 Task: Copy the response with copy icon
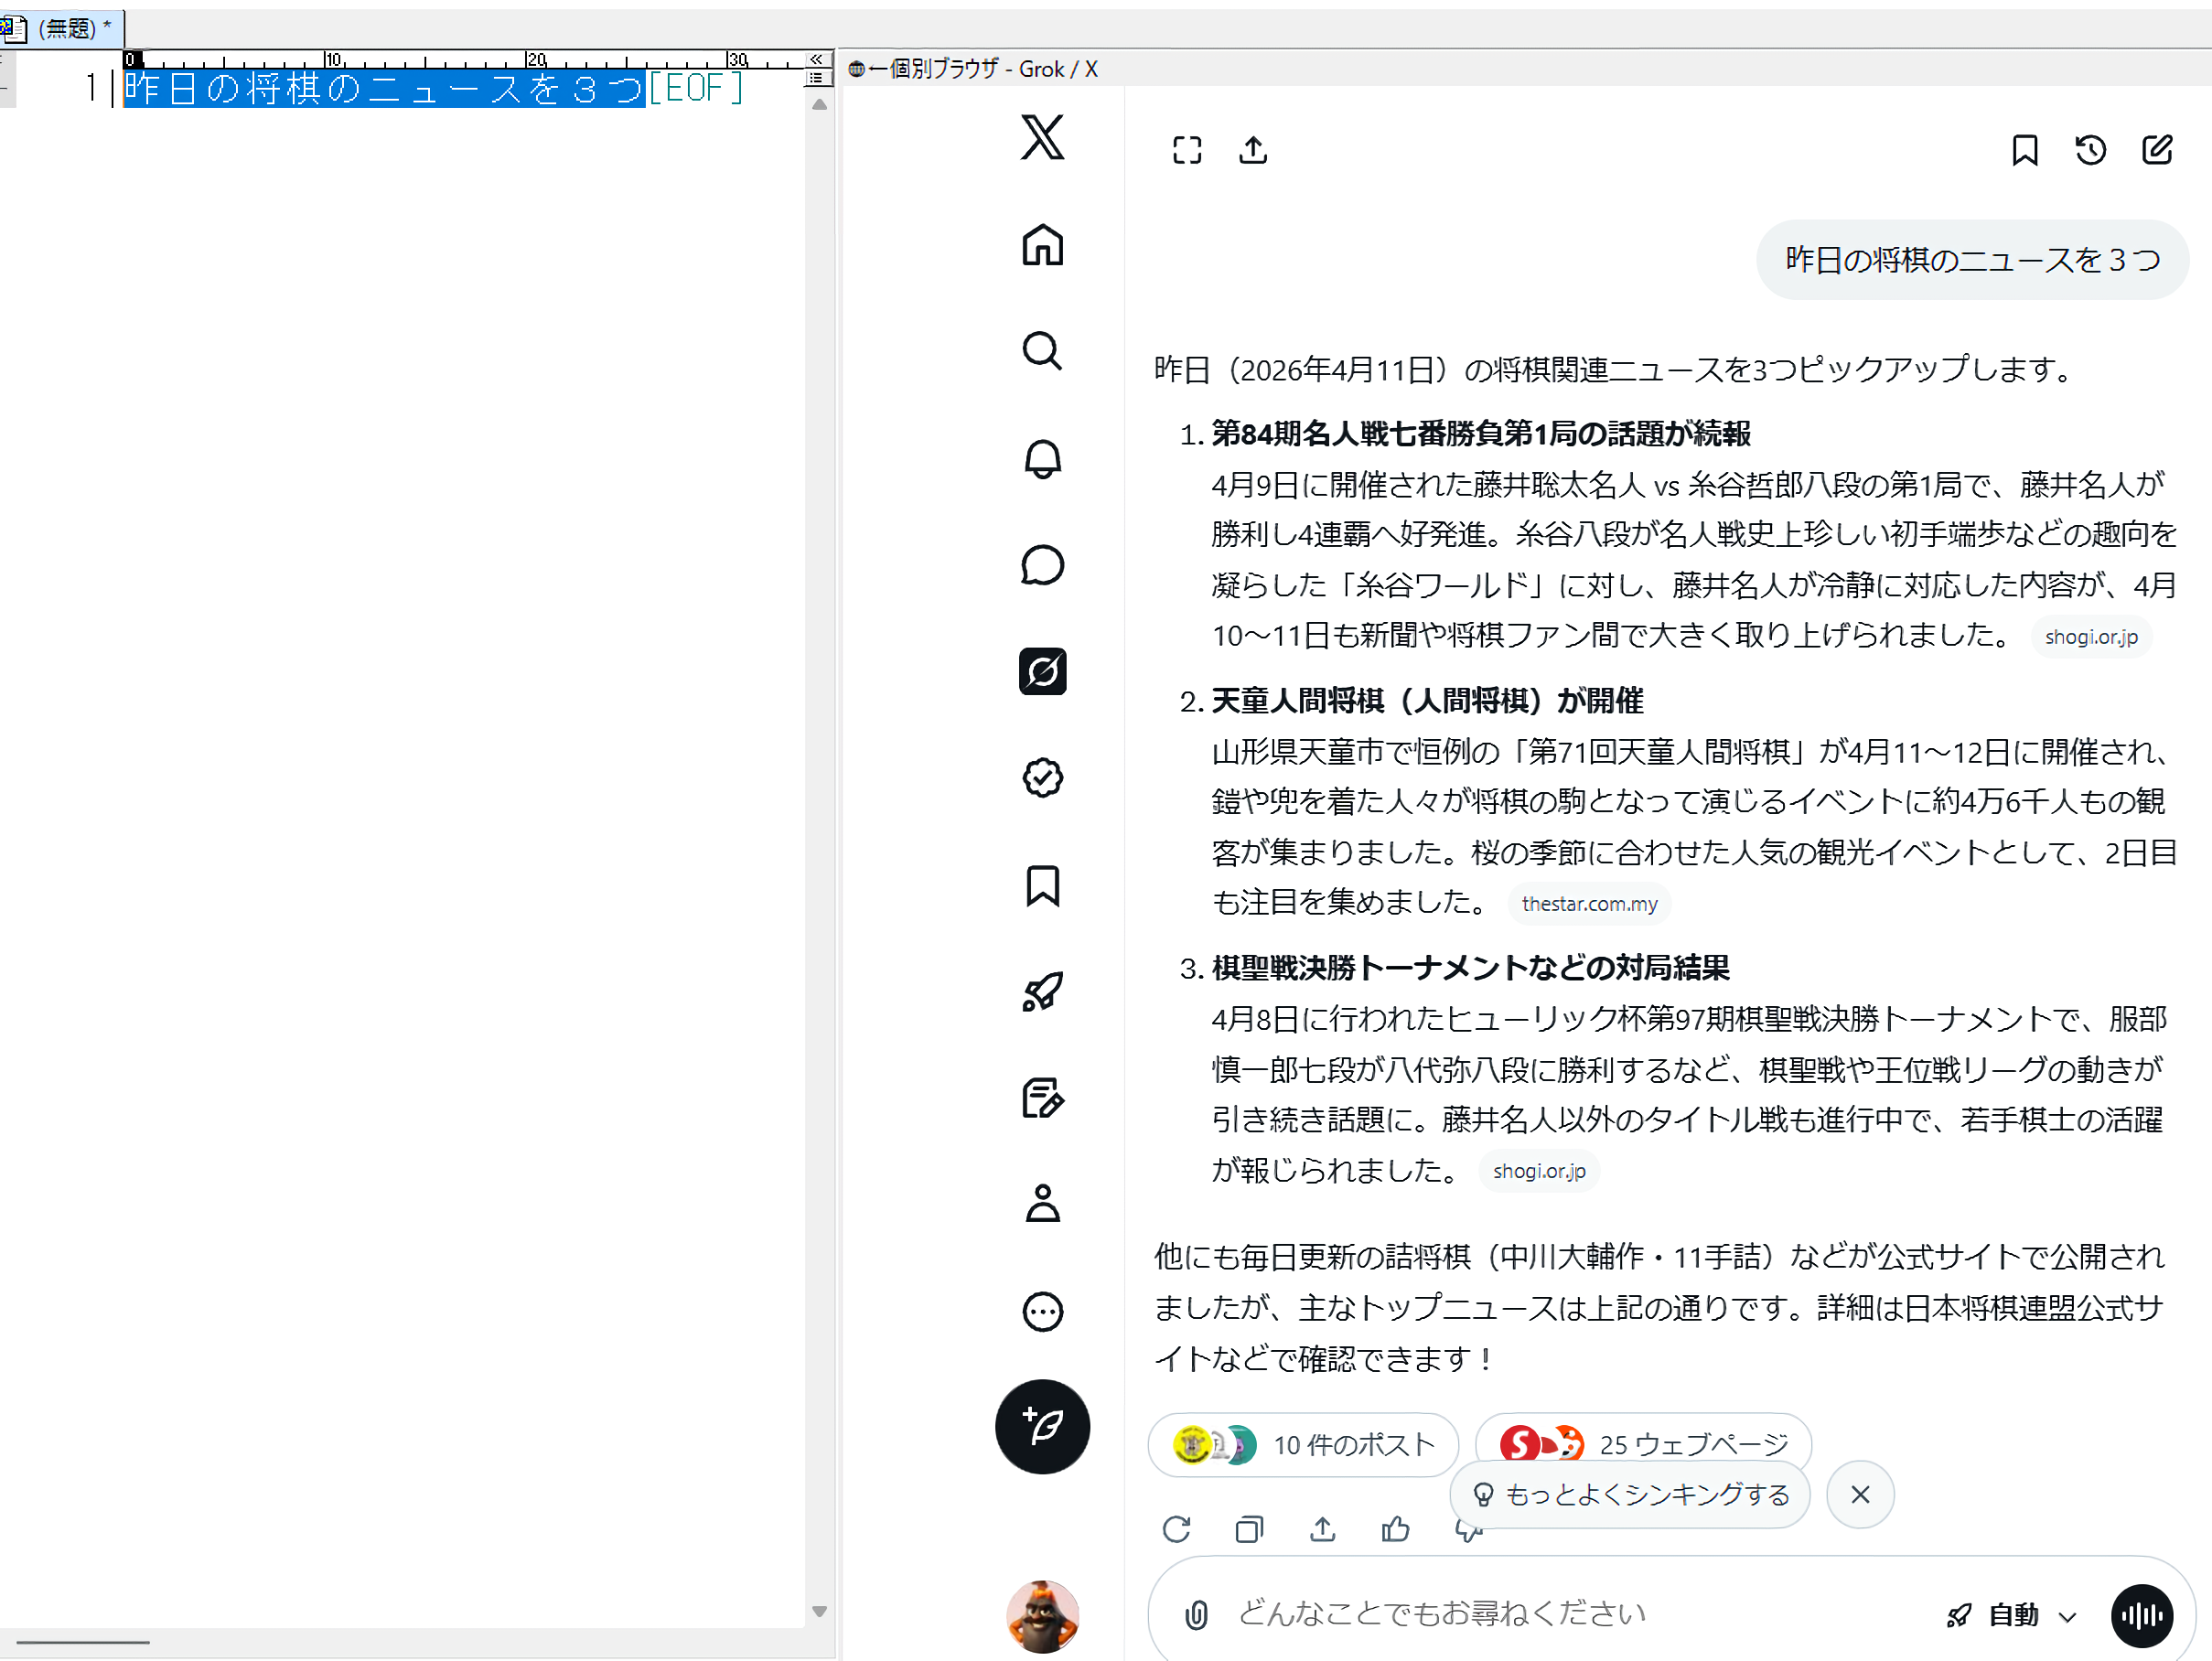tap(1249, 1529)
